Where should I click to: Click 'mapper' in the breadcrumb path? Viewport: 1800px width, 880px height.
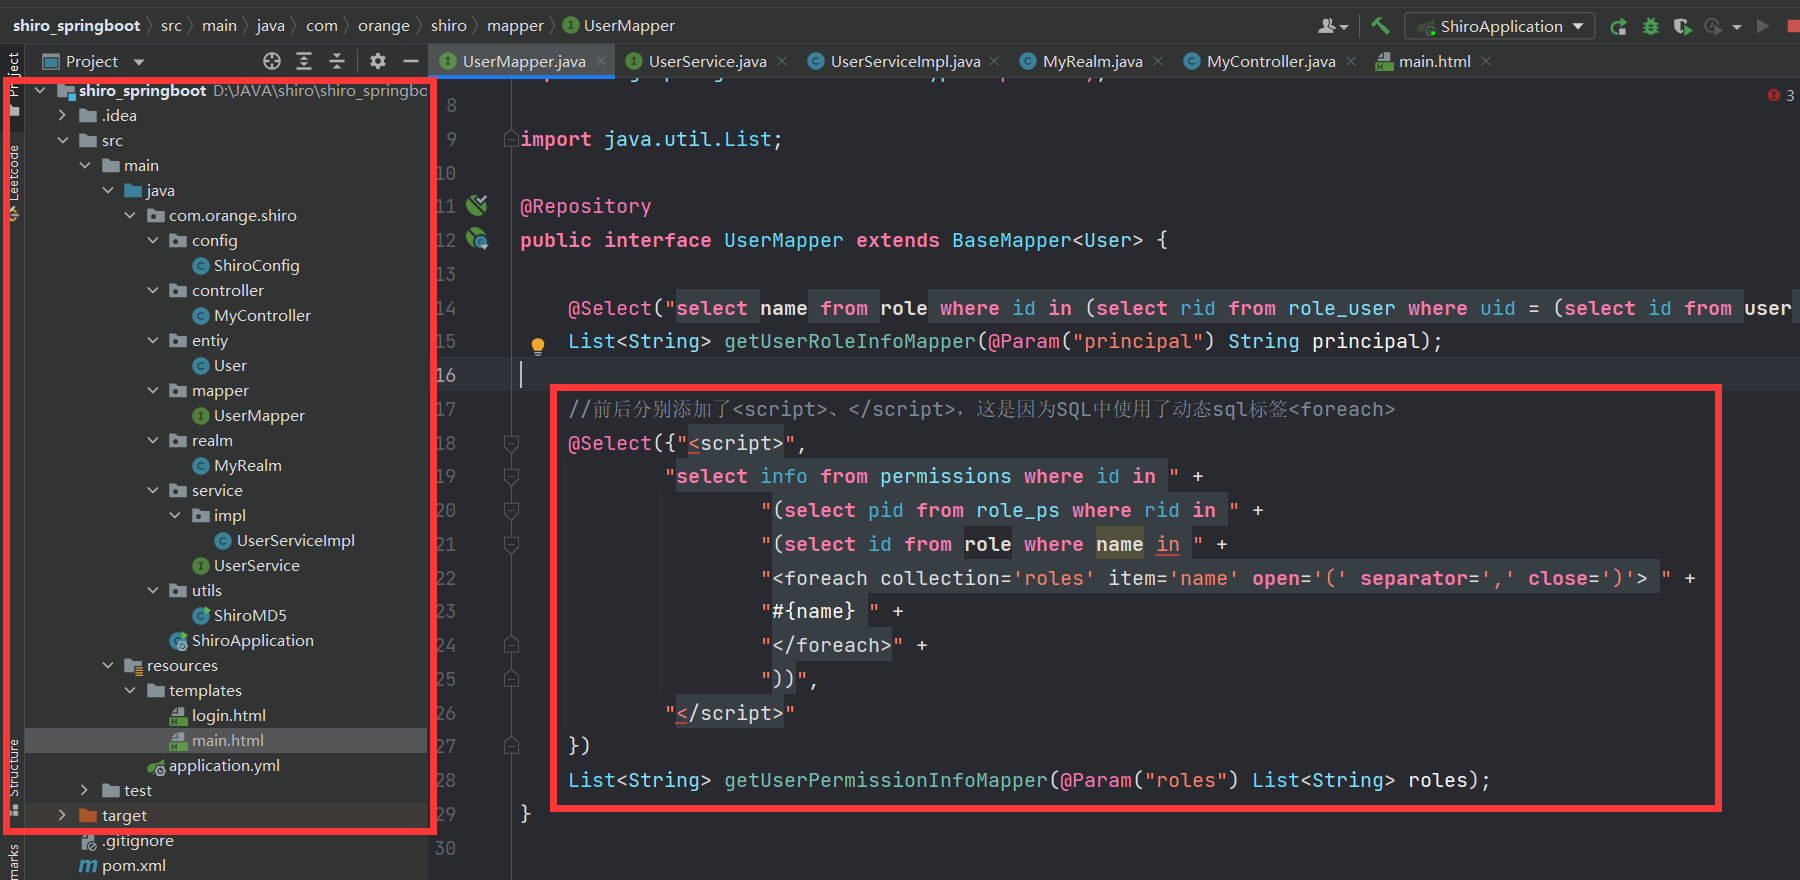515,26
